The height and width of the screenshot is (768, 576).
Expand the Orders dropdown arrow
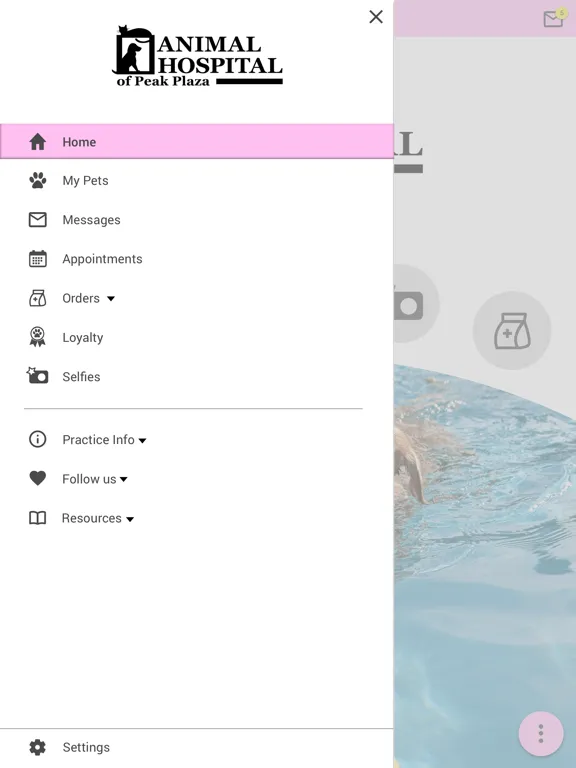tap(111, 298)
